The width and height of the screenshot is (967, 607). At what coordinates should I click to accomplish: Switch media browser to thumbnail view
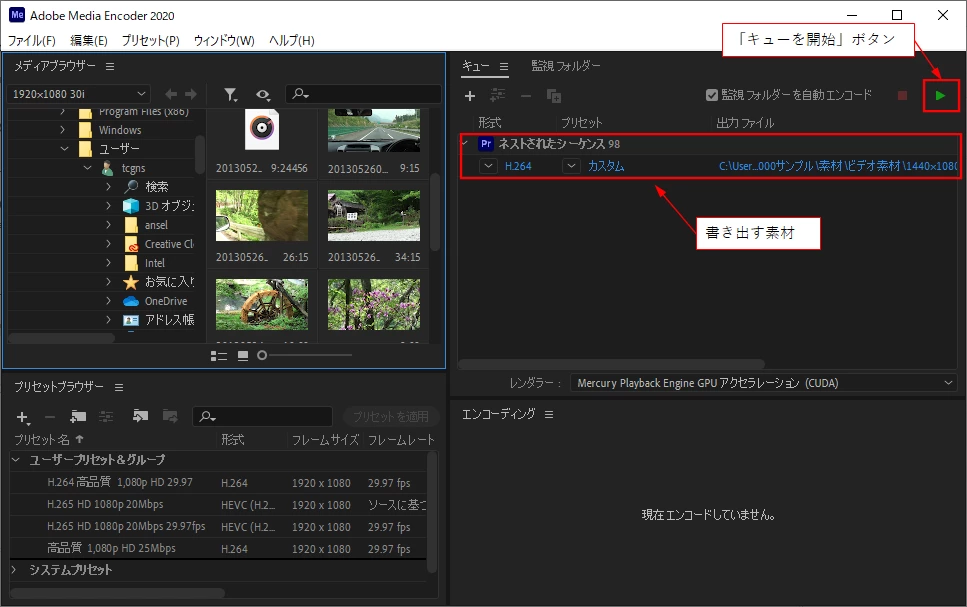[243, 356]
